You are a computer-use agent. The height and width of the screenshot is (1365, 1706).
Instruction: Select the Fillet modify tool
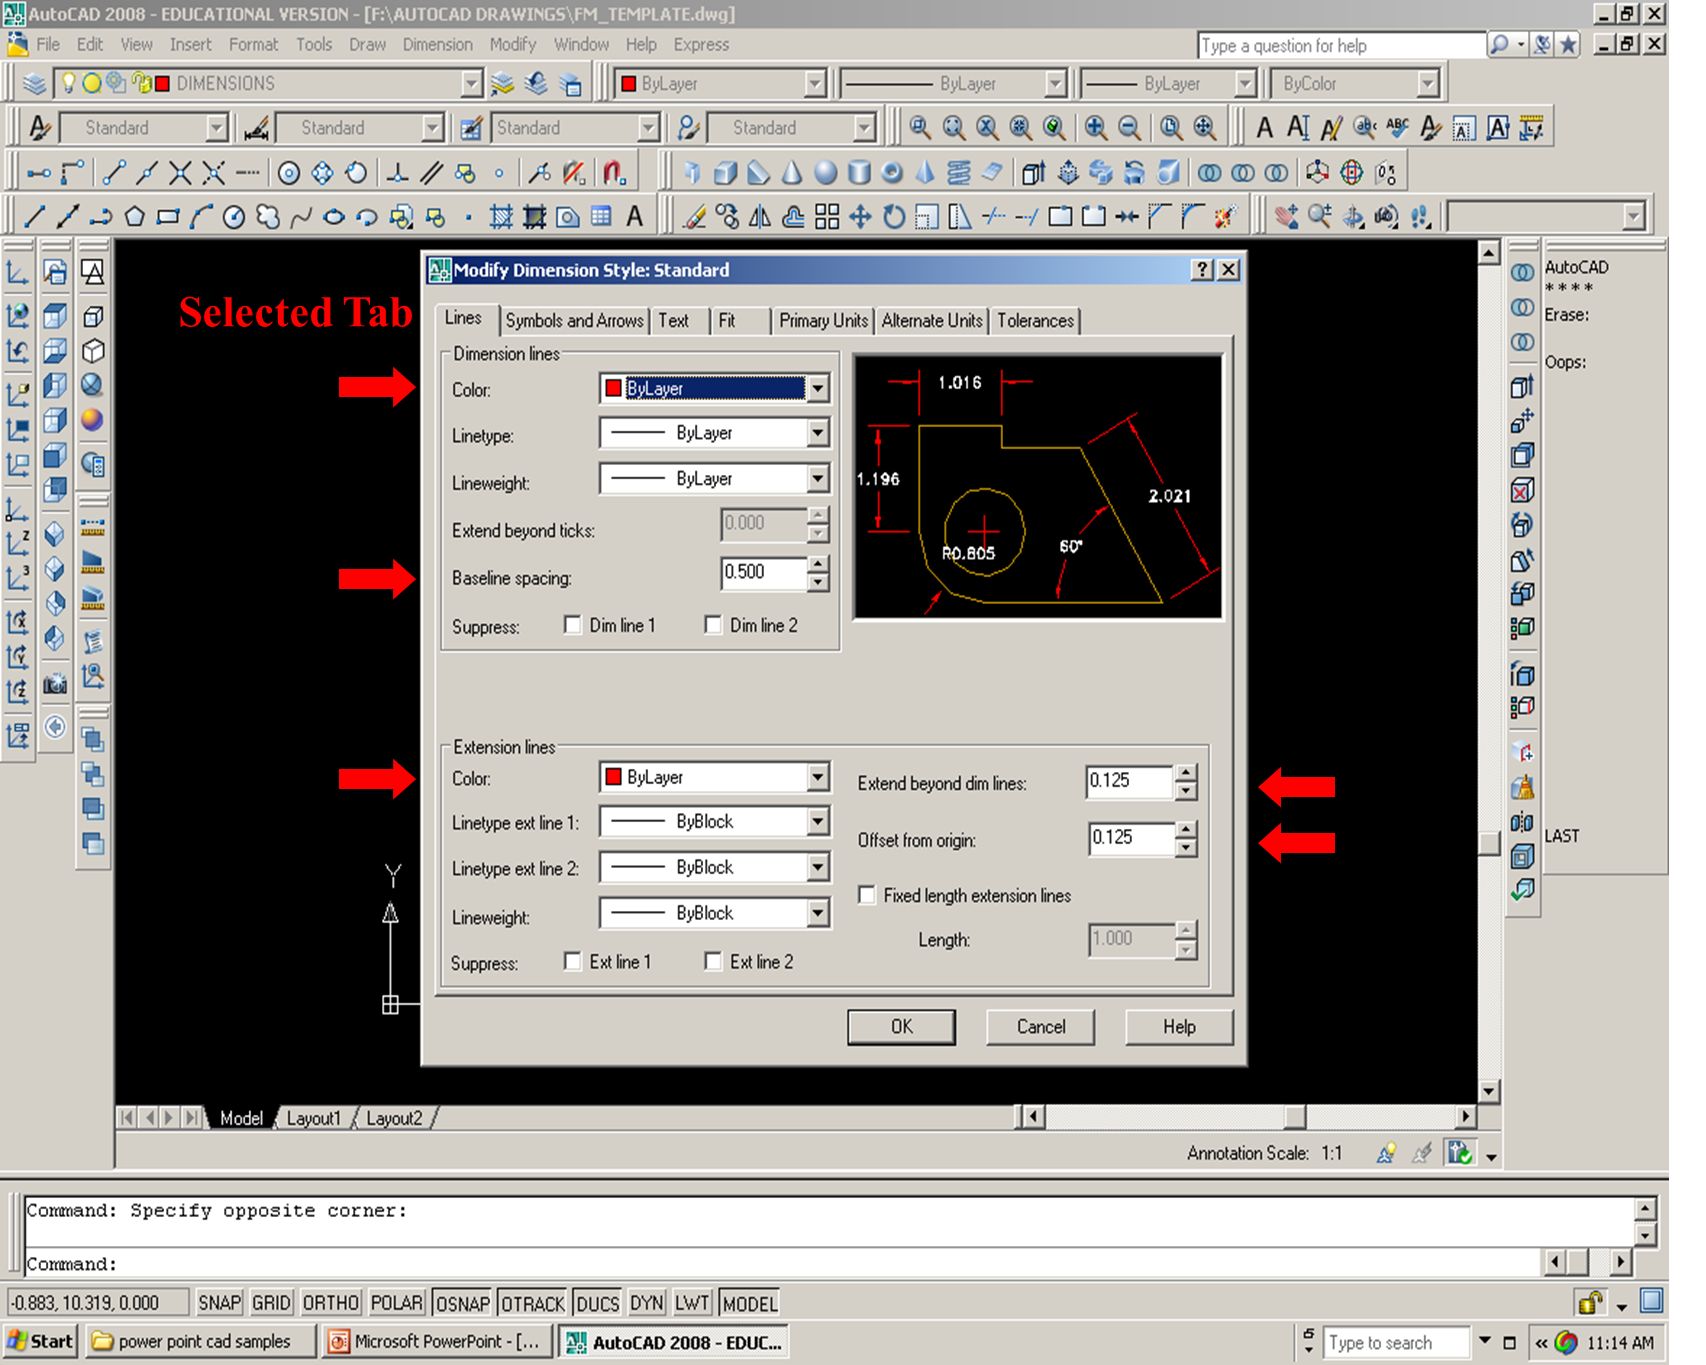(1193, 216)
